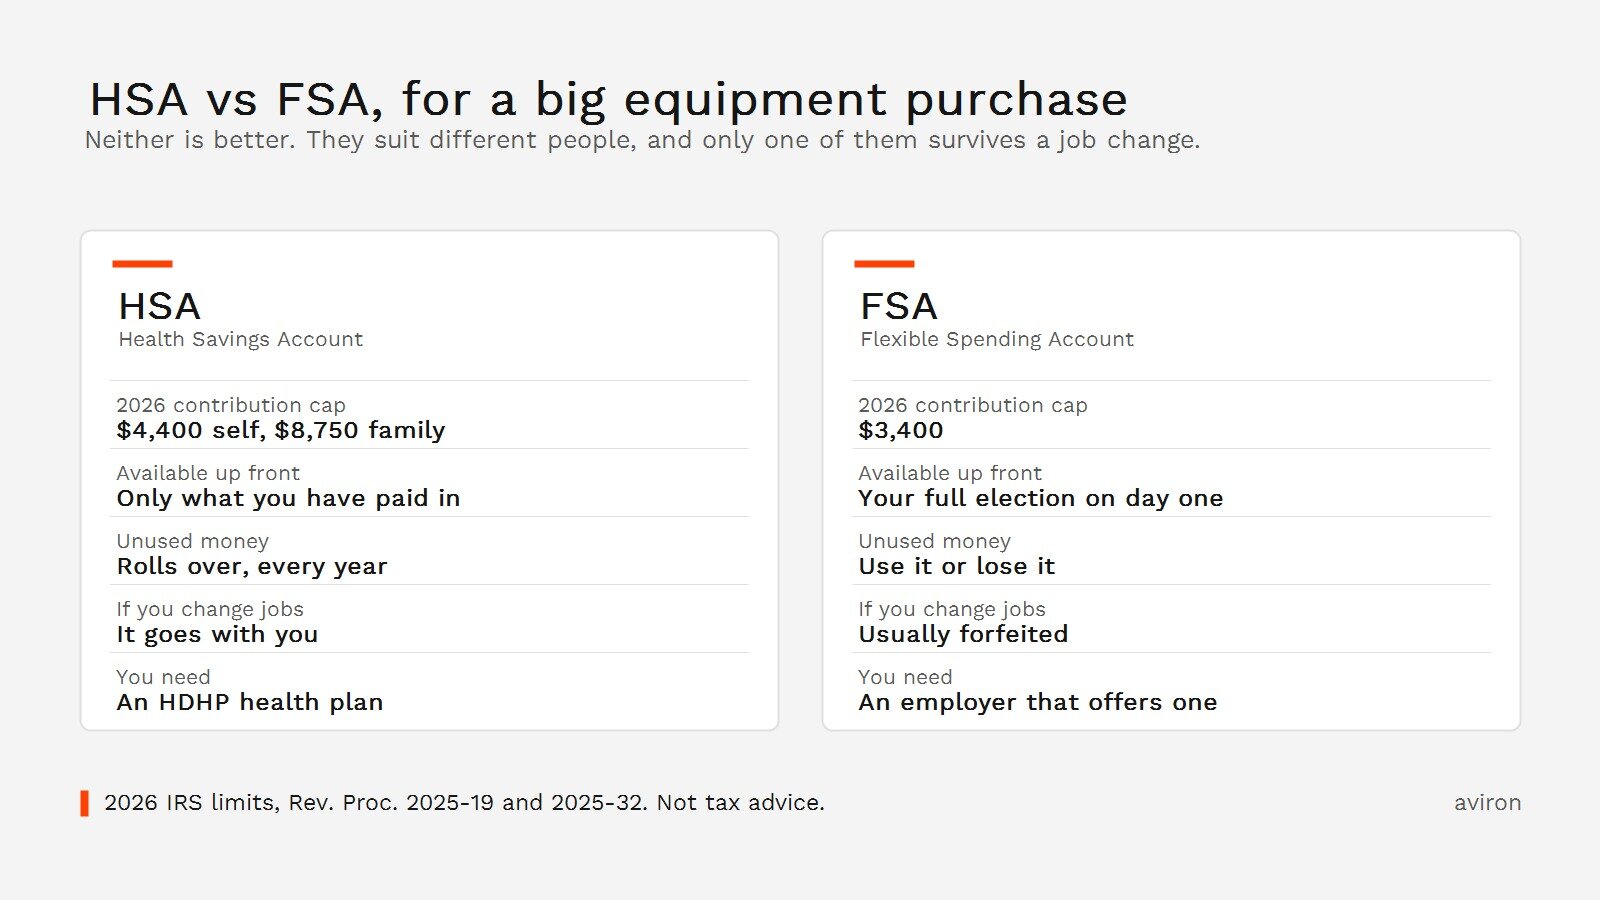
Task: Click the '$3,400' FSA contribution cap
Action: tap(900, 430)
